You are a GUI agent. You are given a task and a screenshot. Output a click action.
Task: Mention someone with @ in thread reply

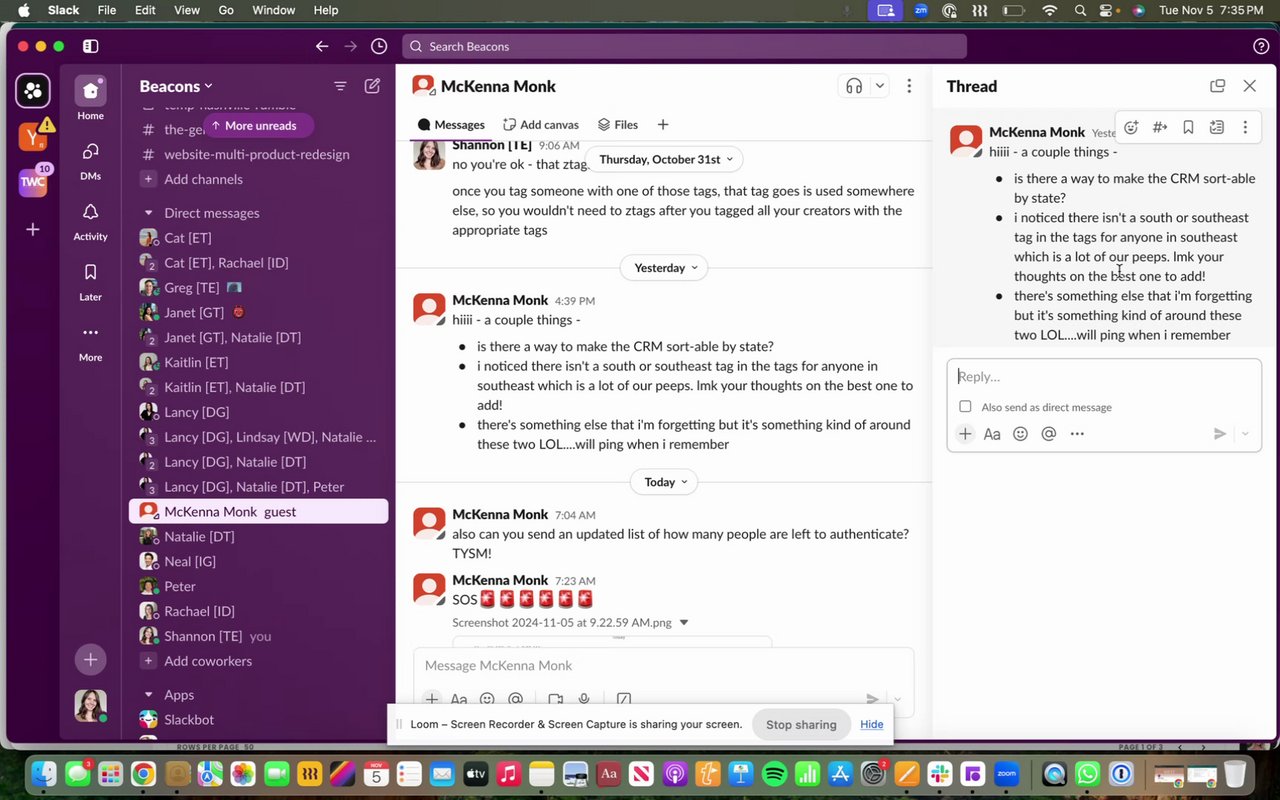click(x=1048, y=434)
